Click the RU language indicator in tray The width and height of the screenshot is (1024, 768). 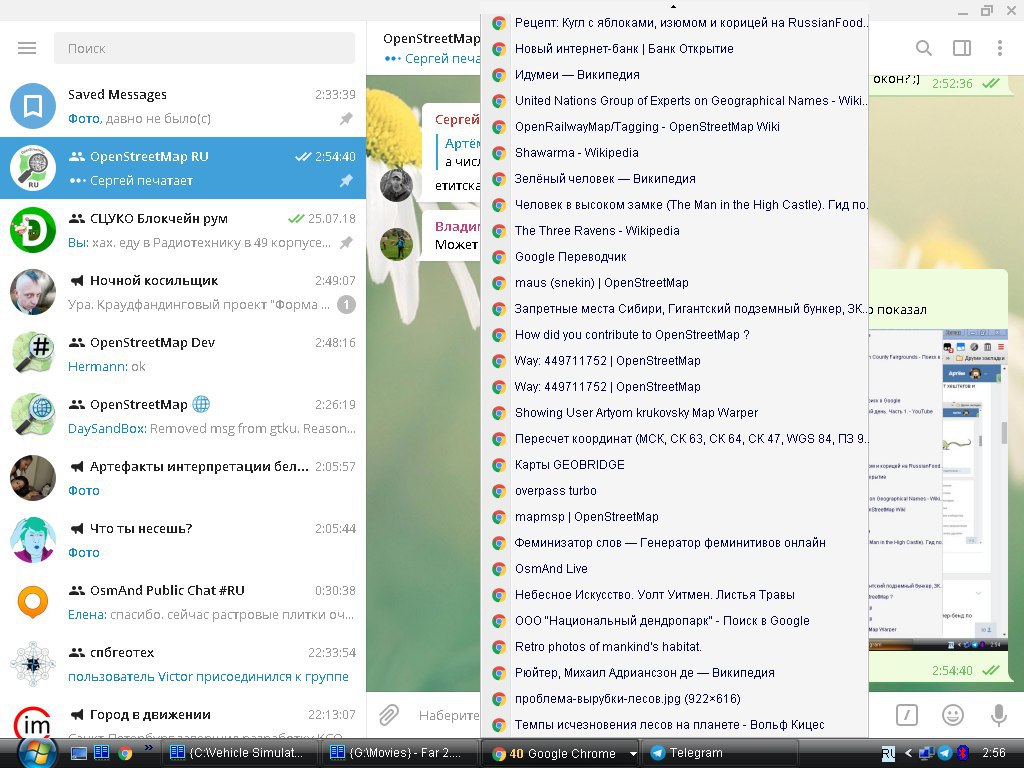(x=888, y=754)
